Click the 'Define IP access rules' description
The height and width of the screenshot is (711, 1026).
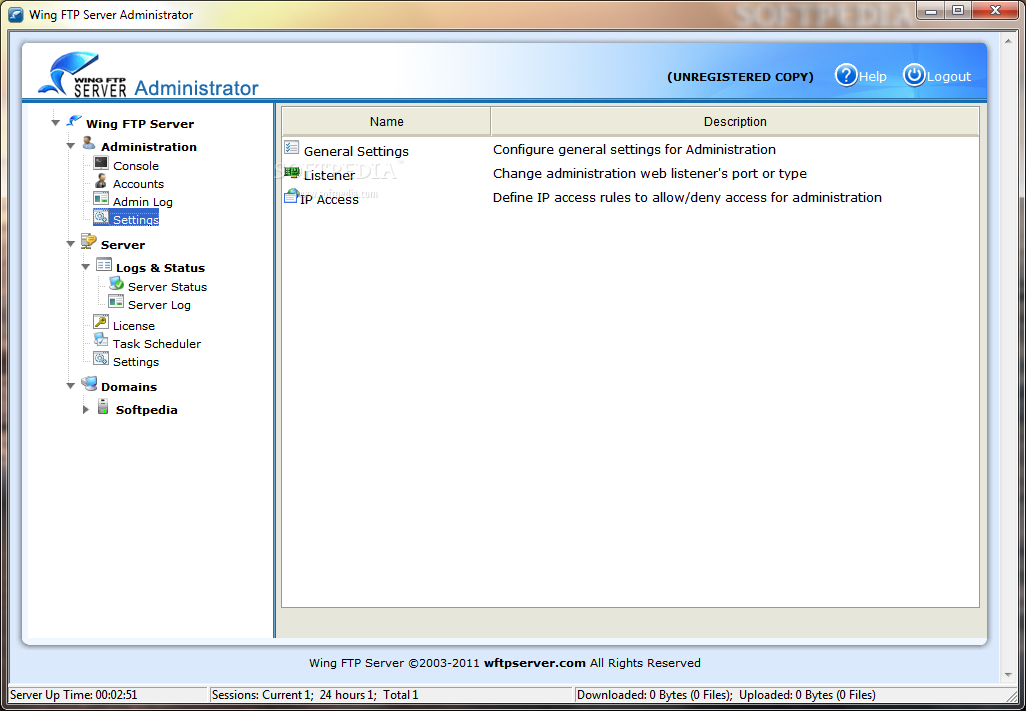click(x=687, y=198)
